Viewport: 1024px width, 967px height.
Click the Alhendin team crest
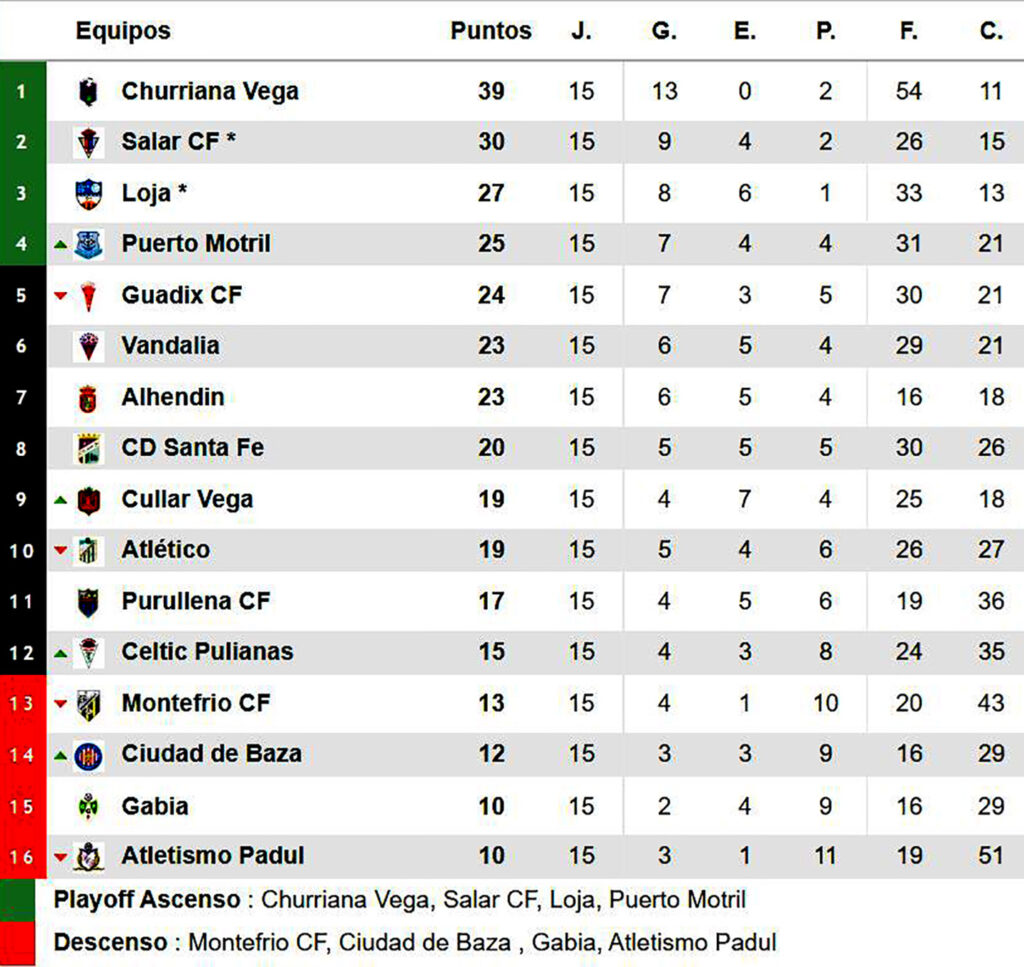89,398
